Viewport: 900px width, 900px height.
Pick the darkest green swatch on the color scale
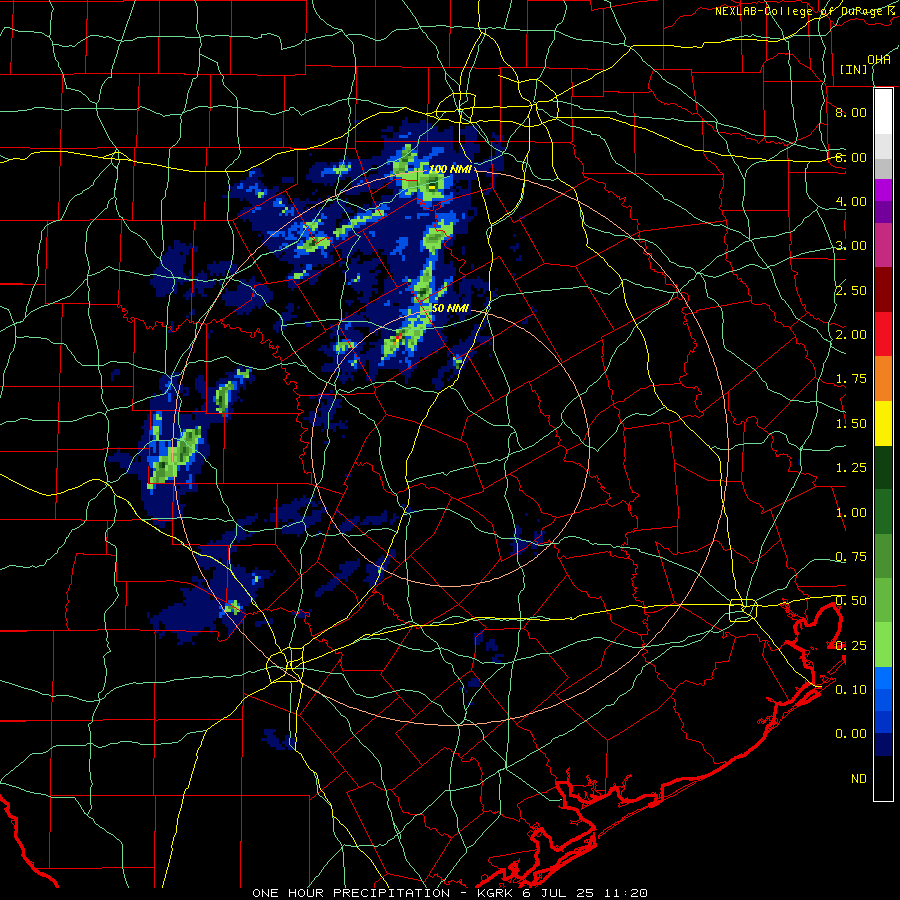(883, 467)
